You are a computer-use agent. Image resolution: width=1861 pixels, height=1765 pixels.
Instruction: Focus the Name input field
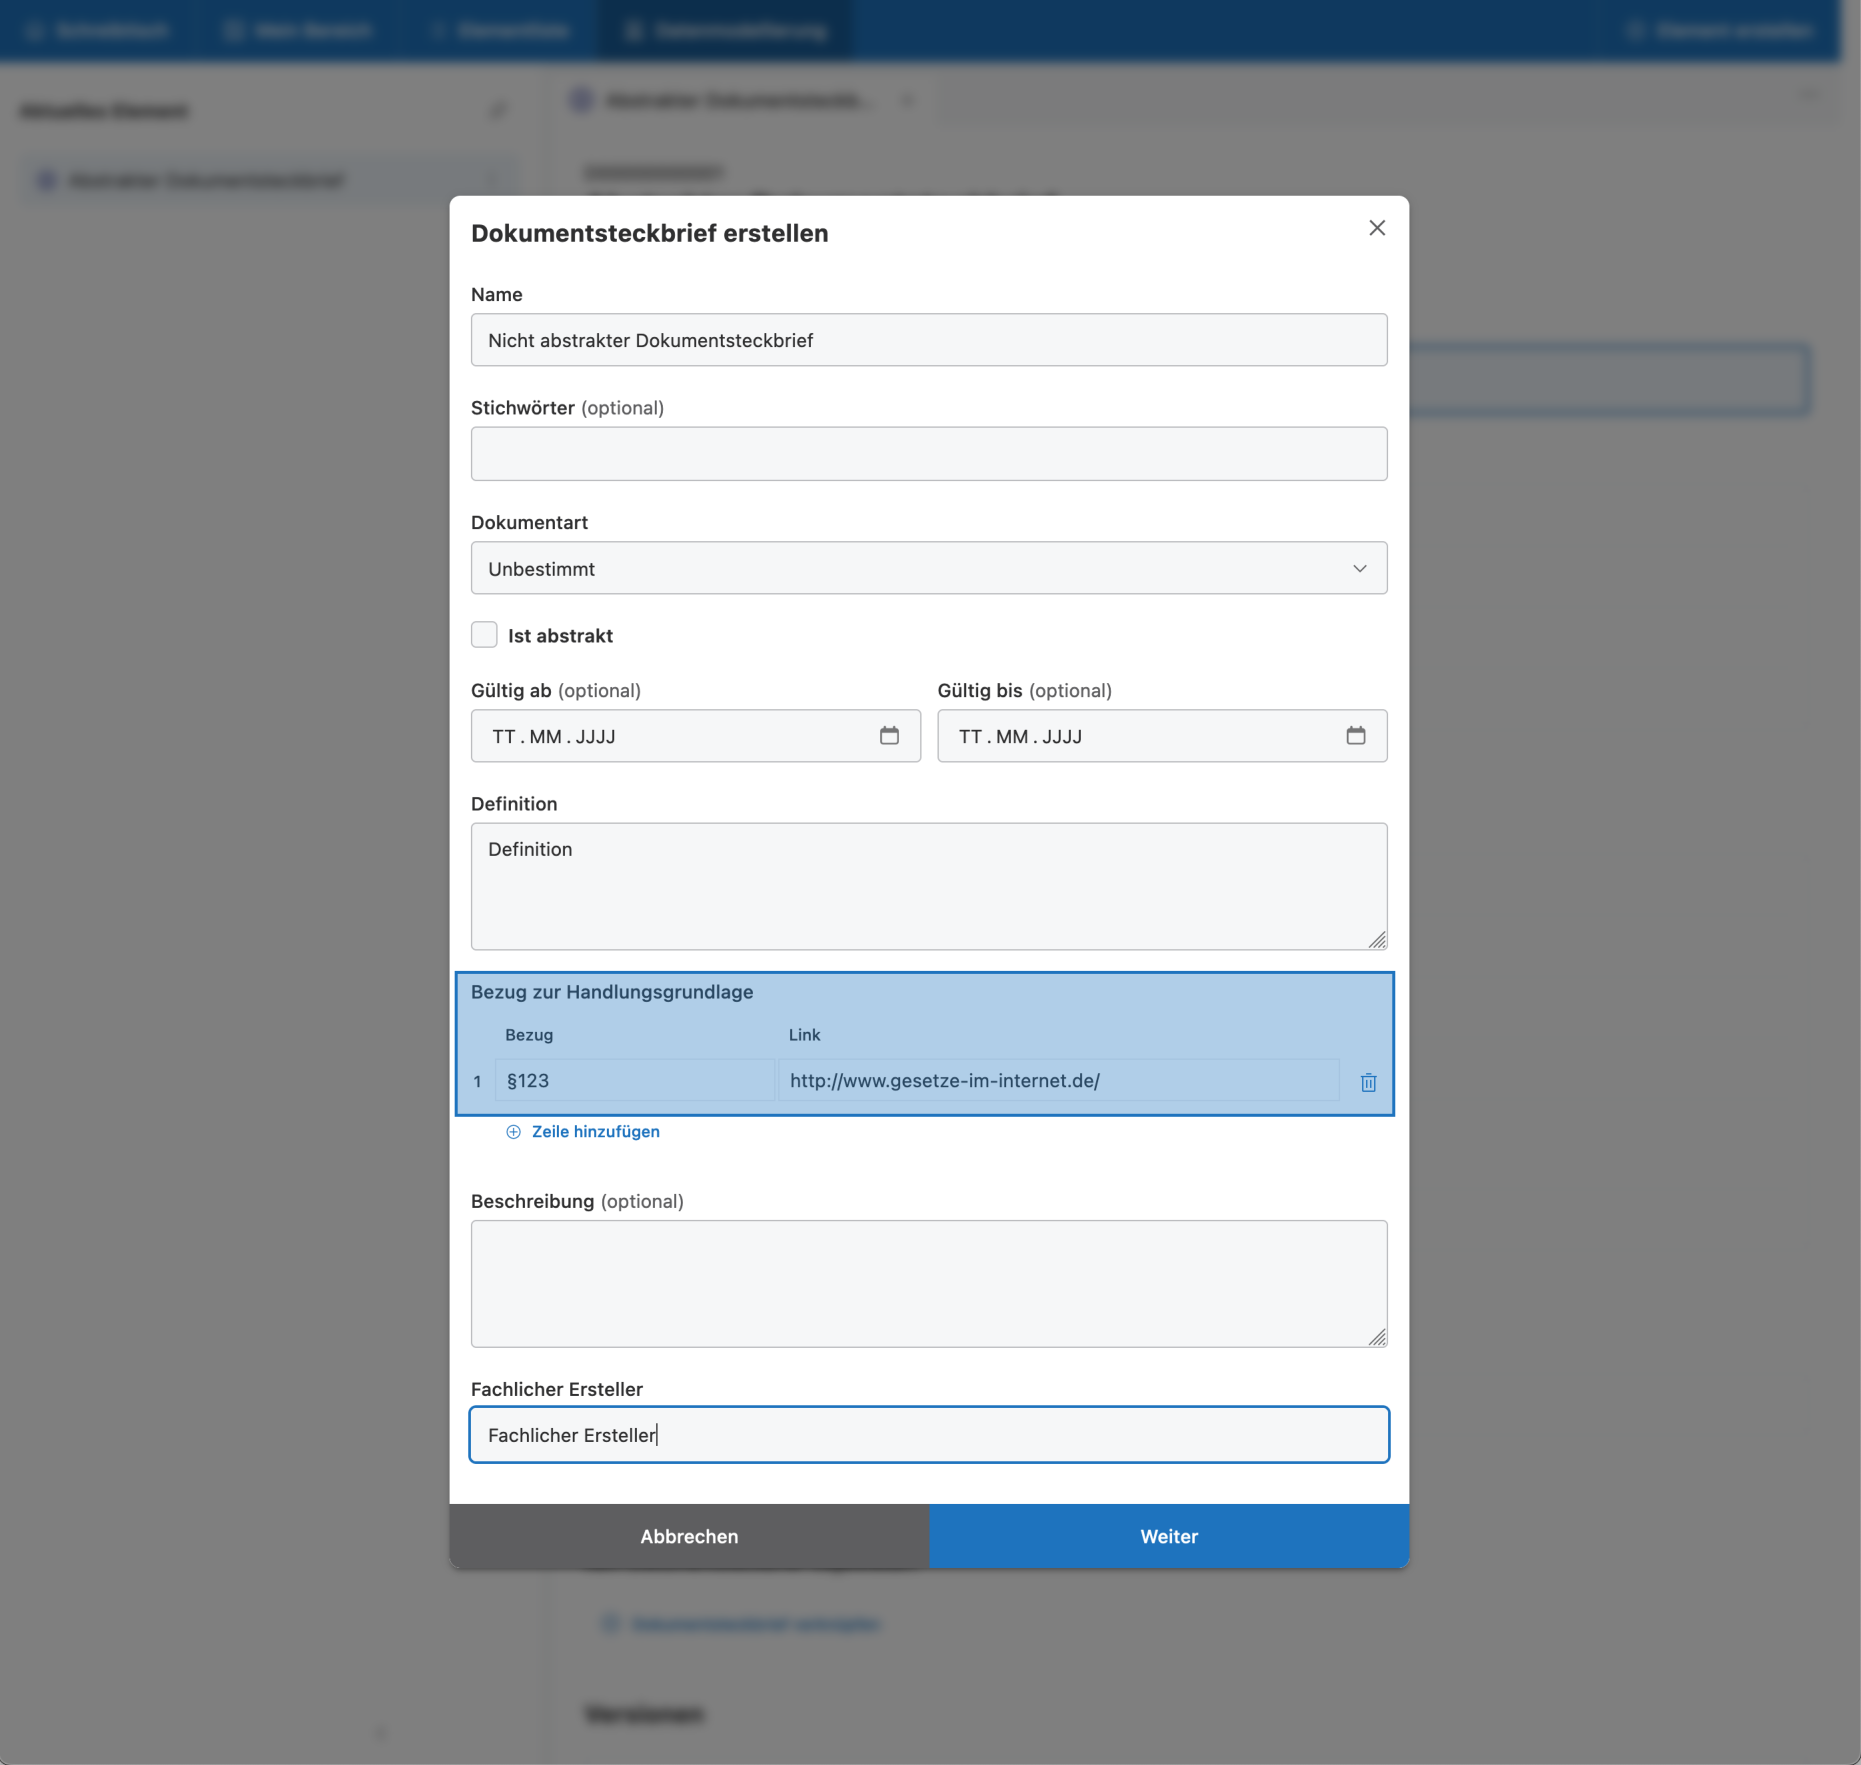click(928, 340)
